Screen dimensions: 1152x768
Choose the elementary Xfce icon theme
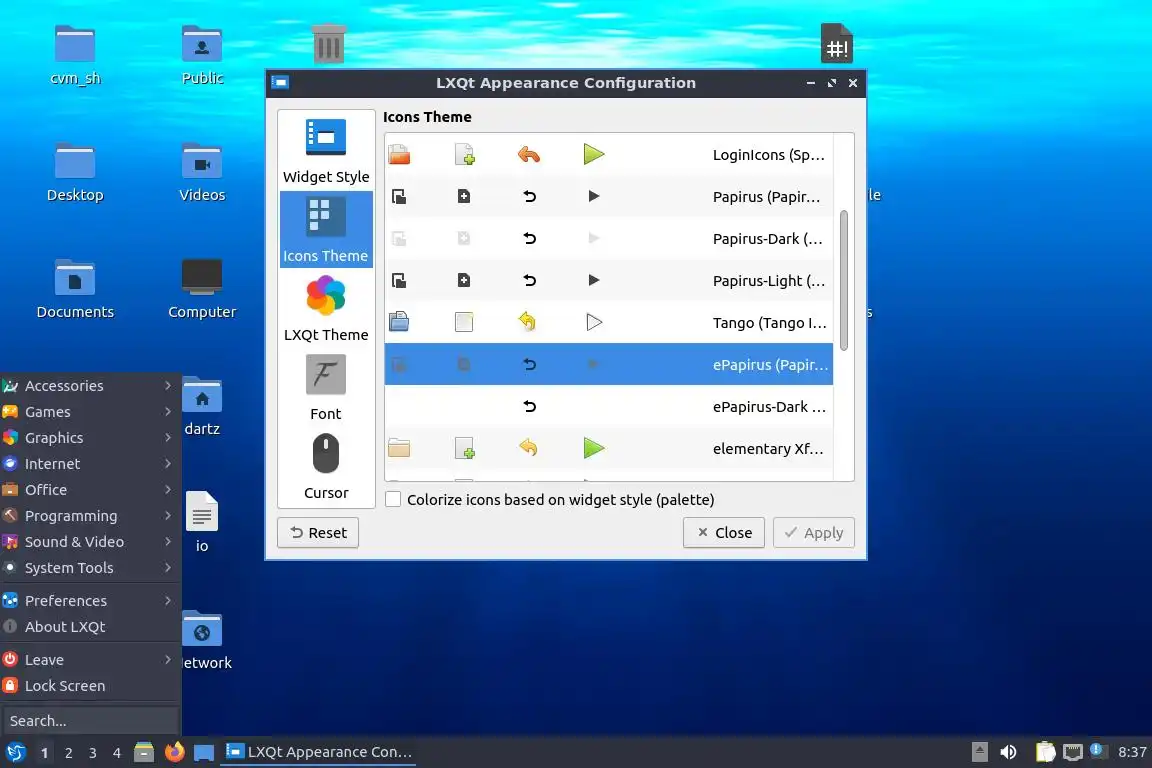608,448
